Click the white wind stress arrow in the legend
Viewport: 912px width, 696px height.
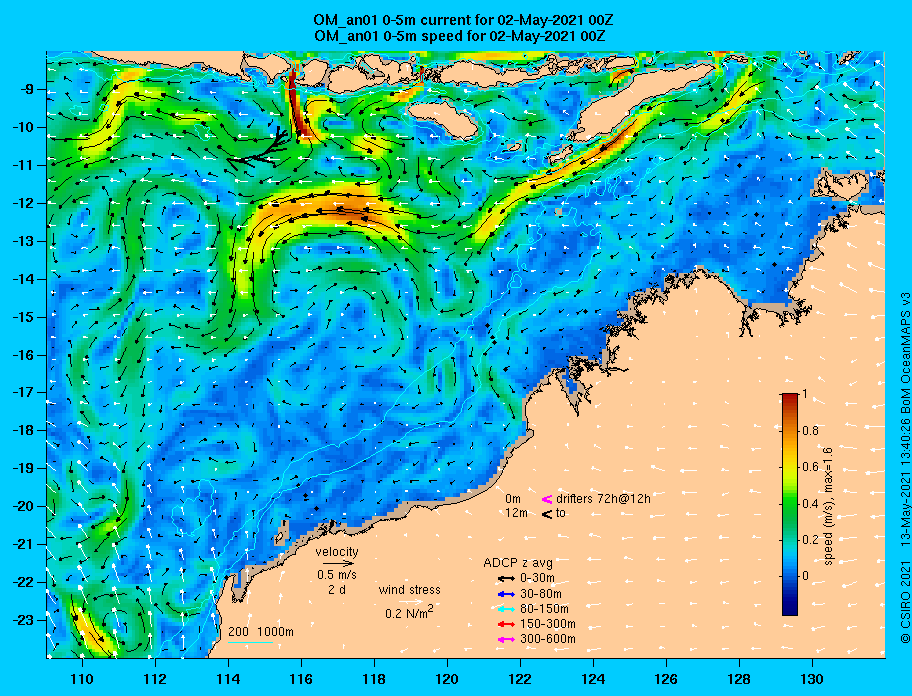(x=410, y=602)
